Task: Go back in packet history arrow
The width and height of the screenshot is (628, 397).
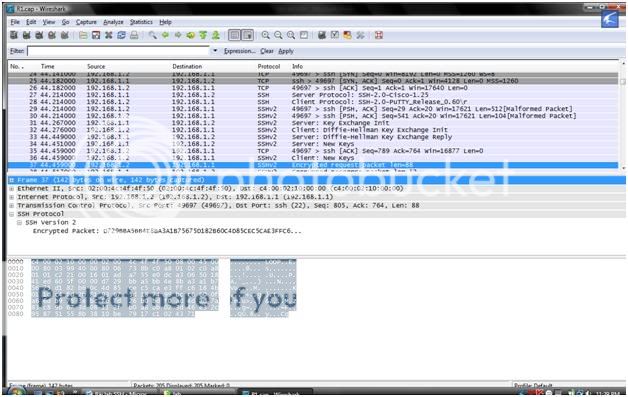Action: (165, 35)
